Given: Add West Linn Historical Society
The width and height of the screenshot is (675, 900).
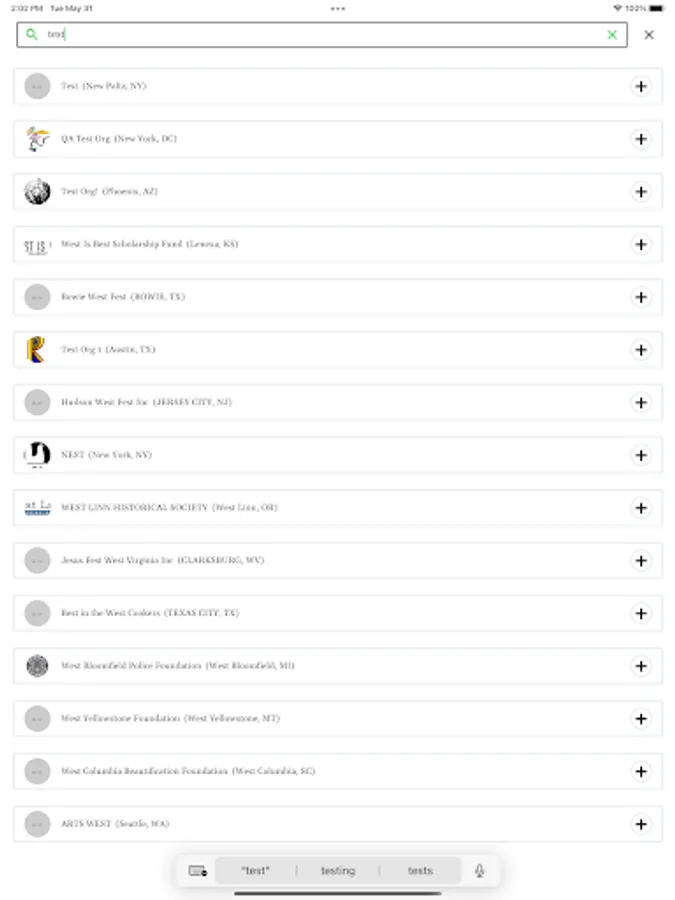Looking at the screenshot, I should point(641,508).
